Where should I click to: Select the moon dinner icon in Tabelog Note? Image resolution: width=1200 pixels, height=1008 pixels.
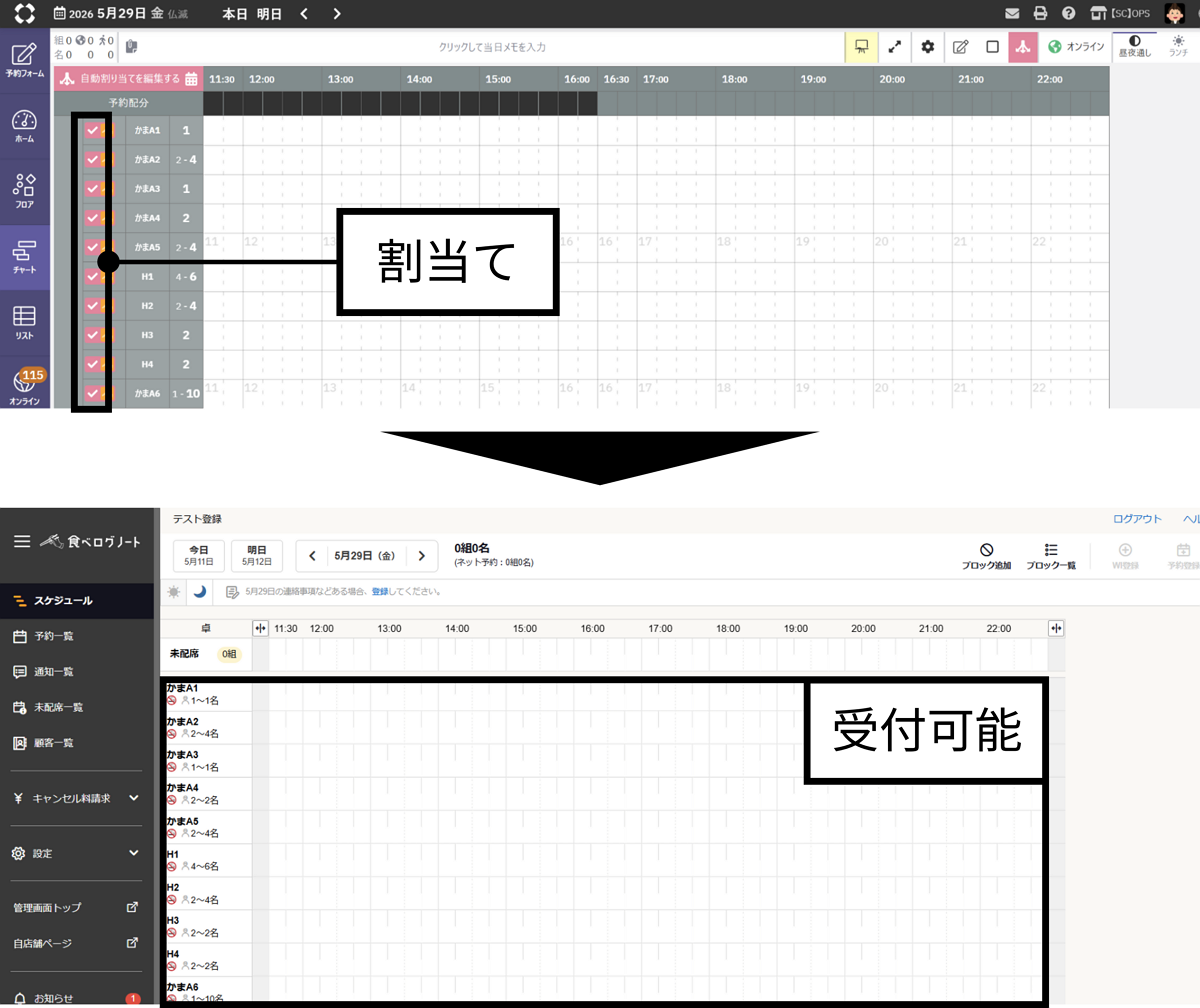click(200, 592)
